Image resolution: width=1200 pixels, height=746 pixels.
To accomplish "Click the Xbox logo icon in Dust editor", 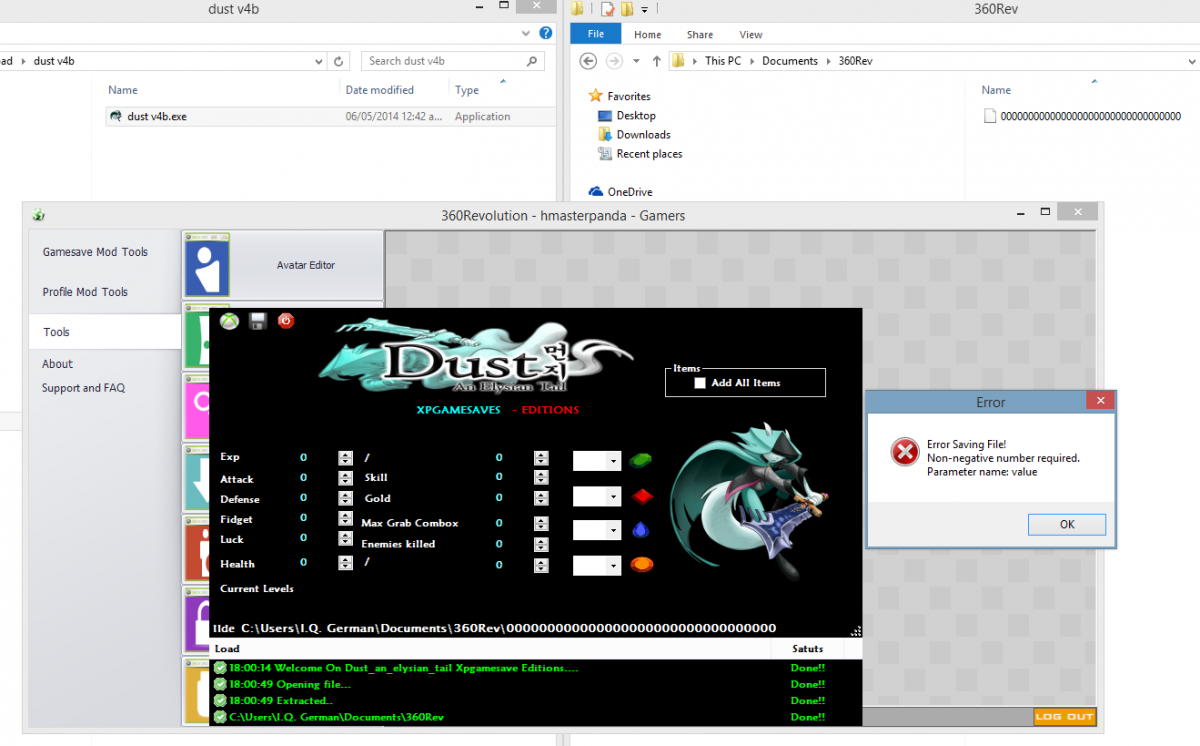I will [x=229, y=321].
